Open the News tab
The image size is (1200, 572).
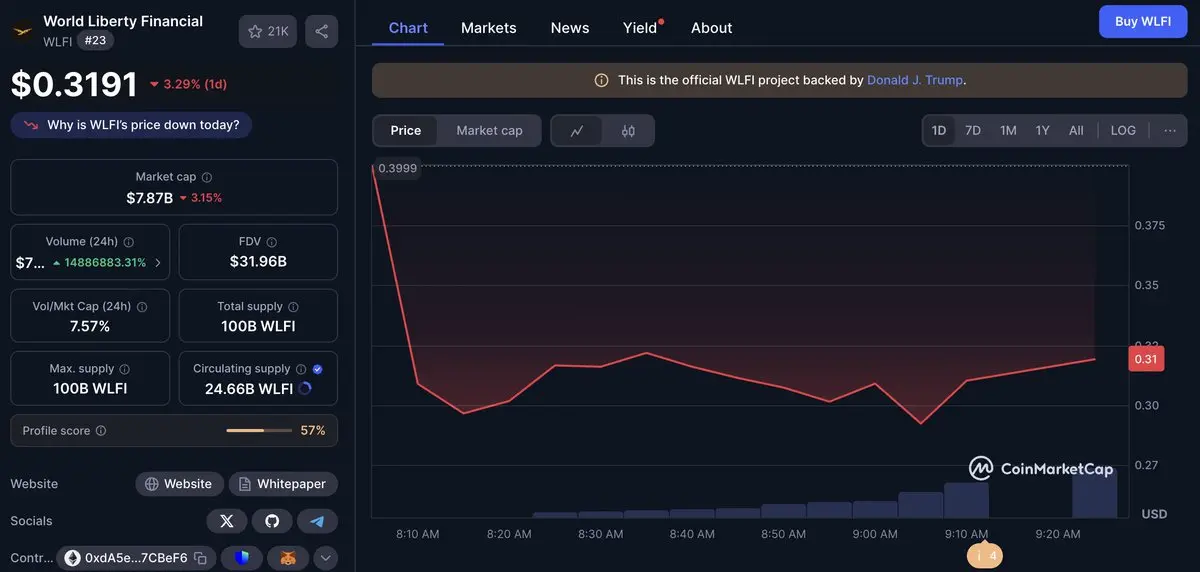(570, 28)
